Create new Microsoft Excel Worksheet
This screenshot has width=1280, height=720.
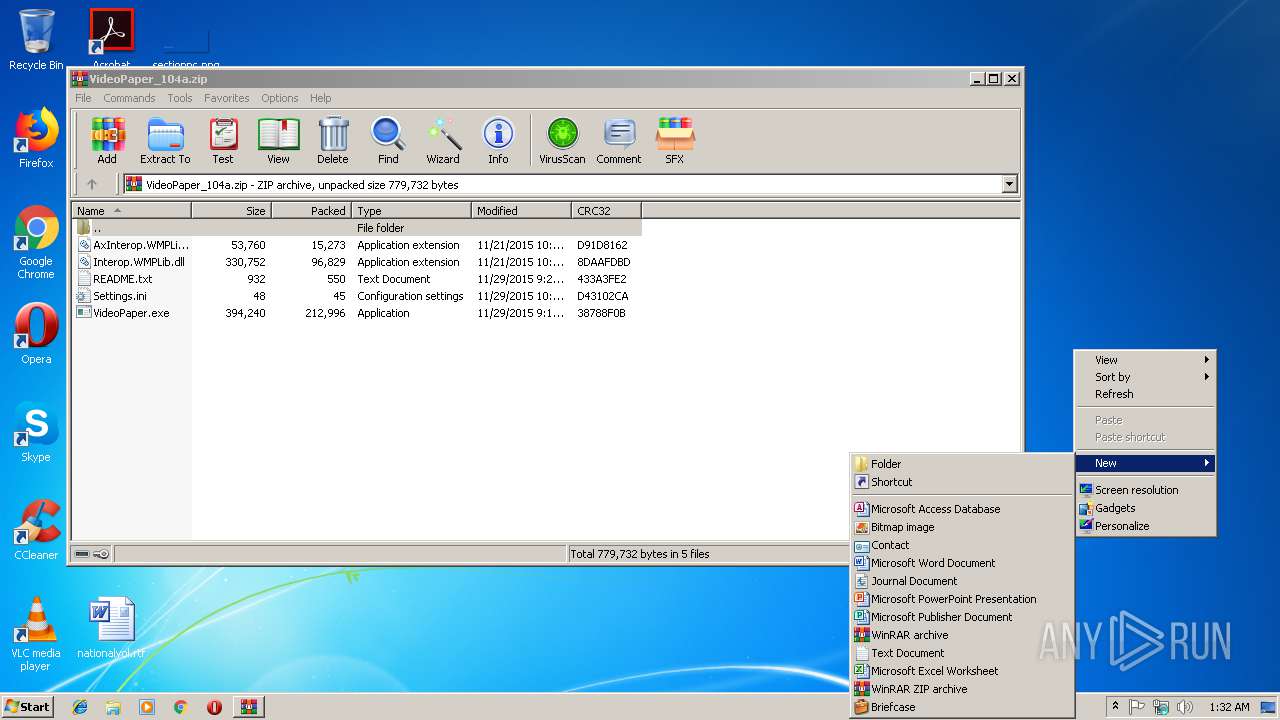tap(962, 671)
